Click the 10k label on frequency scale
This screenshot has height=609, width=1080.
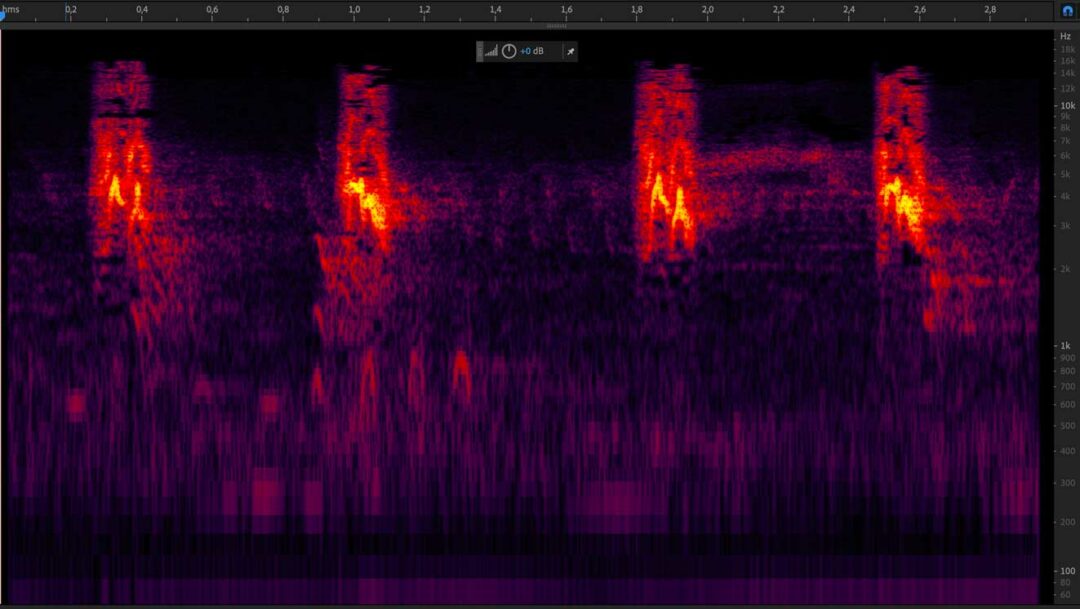1067,105
